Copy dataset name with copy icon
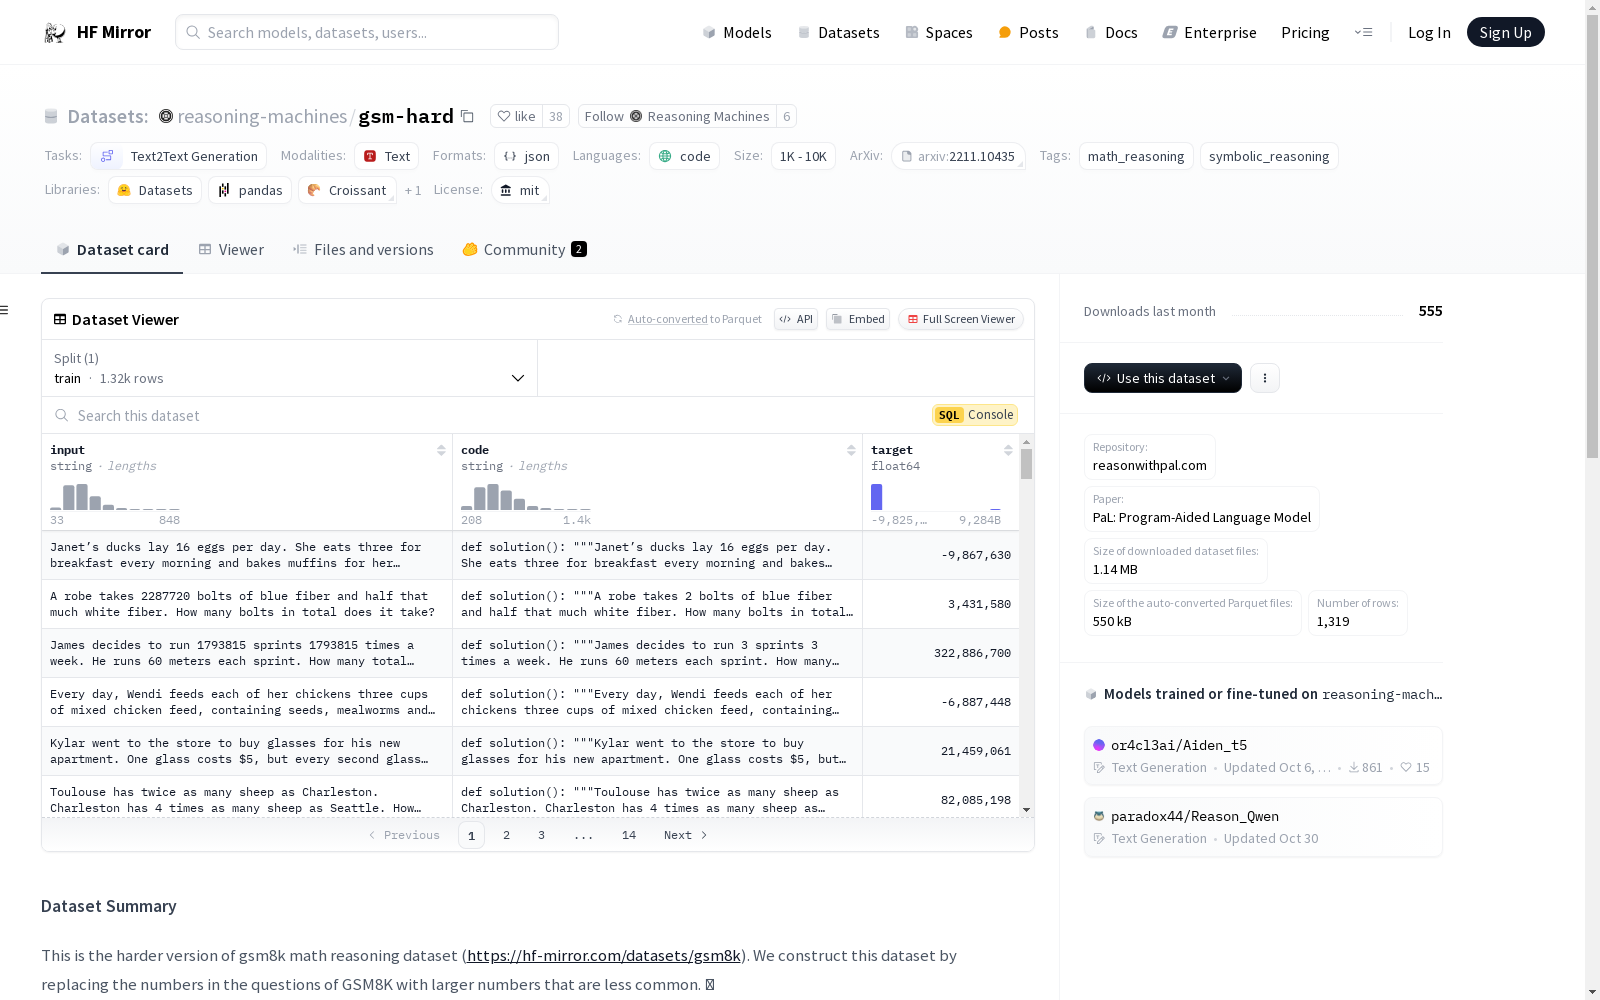 click(x=467, y=116)
